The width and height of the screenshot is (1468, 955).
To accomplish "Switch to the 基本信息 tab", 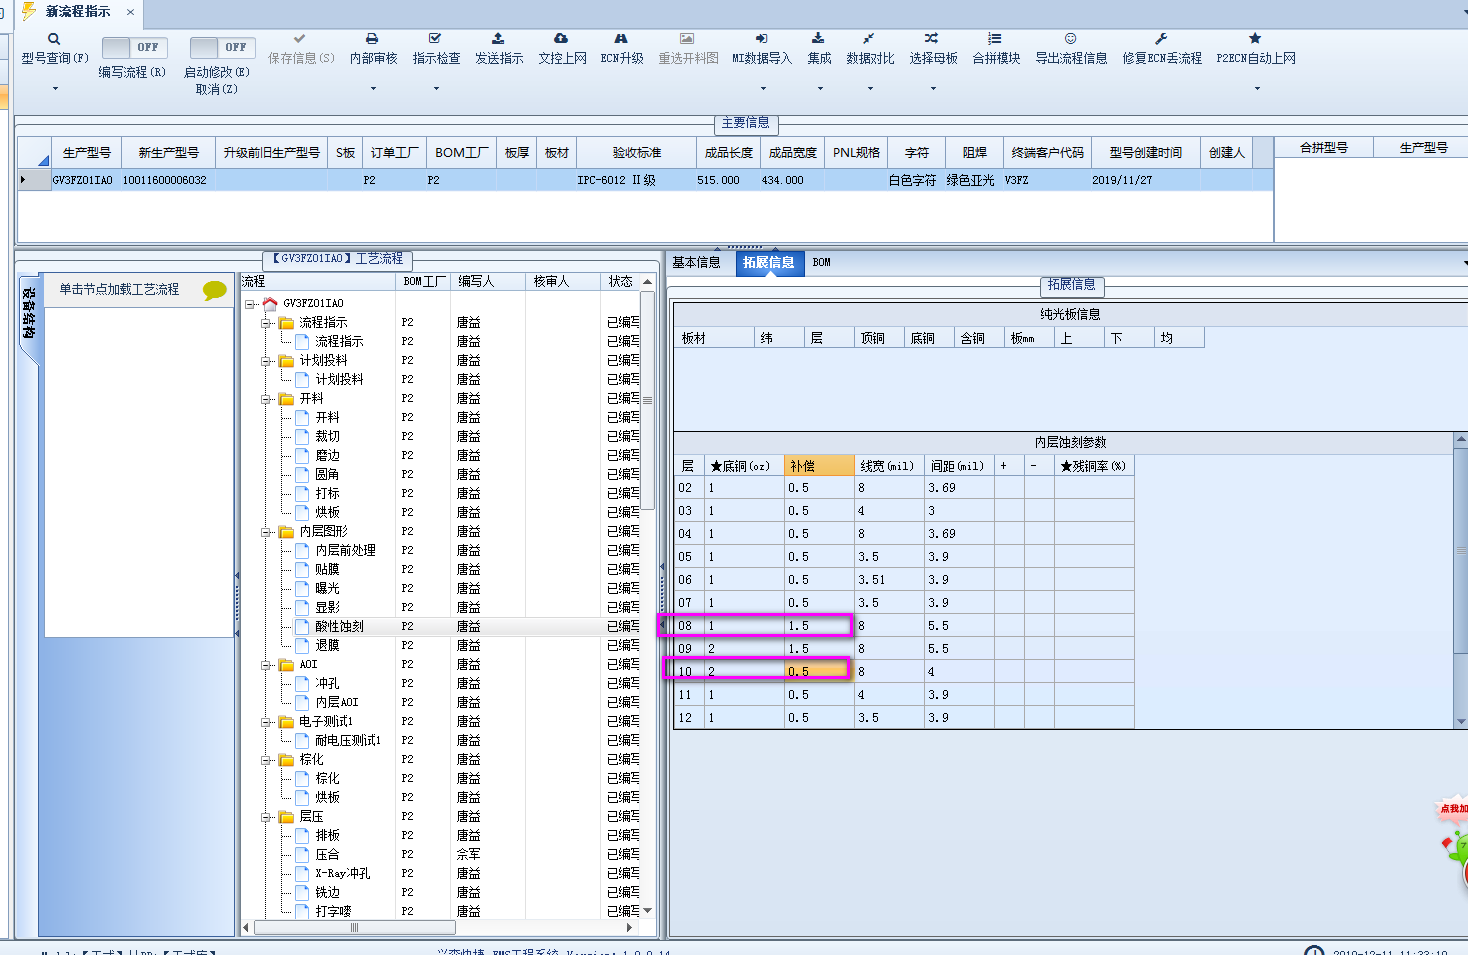I will point(696,263).
